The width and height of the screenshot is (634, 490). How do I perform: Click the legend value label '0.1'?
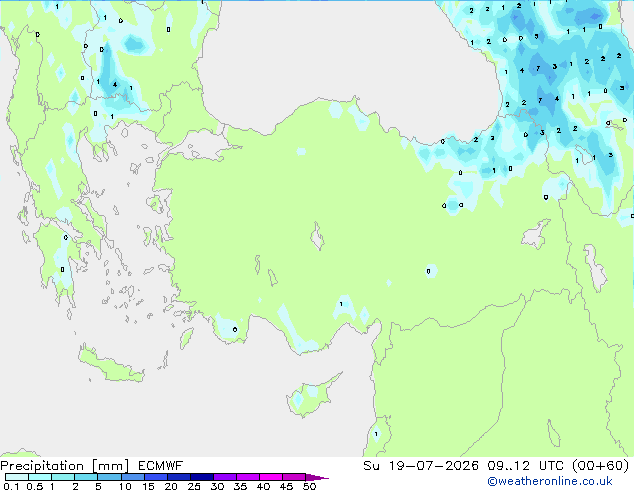coord(11,486)
